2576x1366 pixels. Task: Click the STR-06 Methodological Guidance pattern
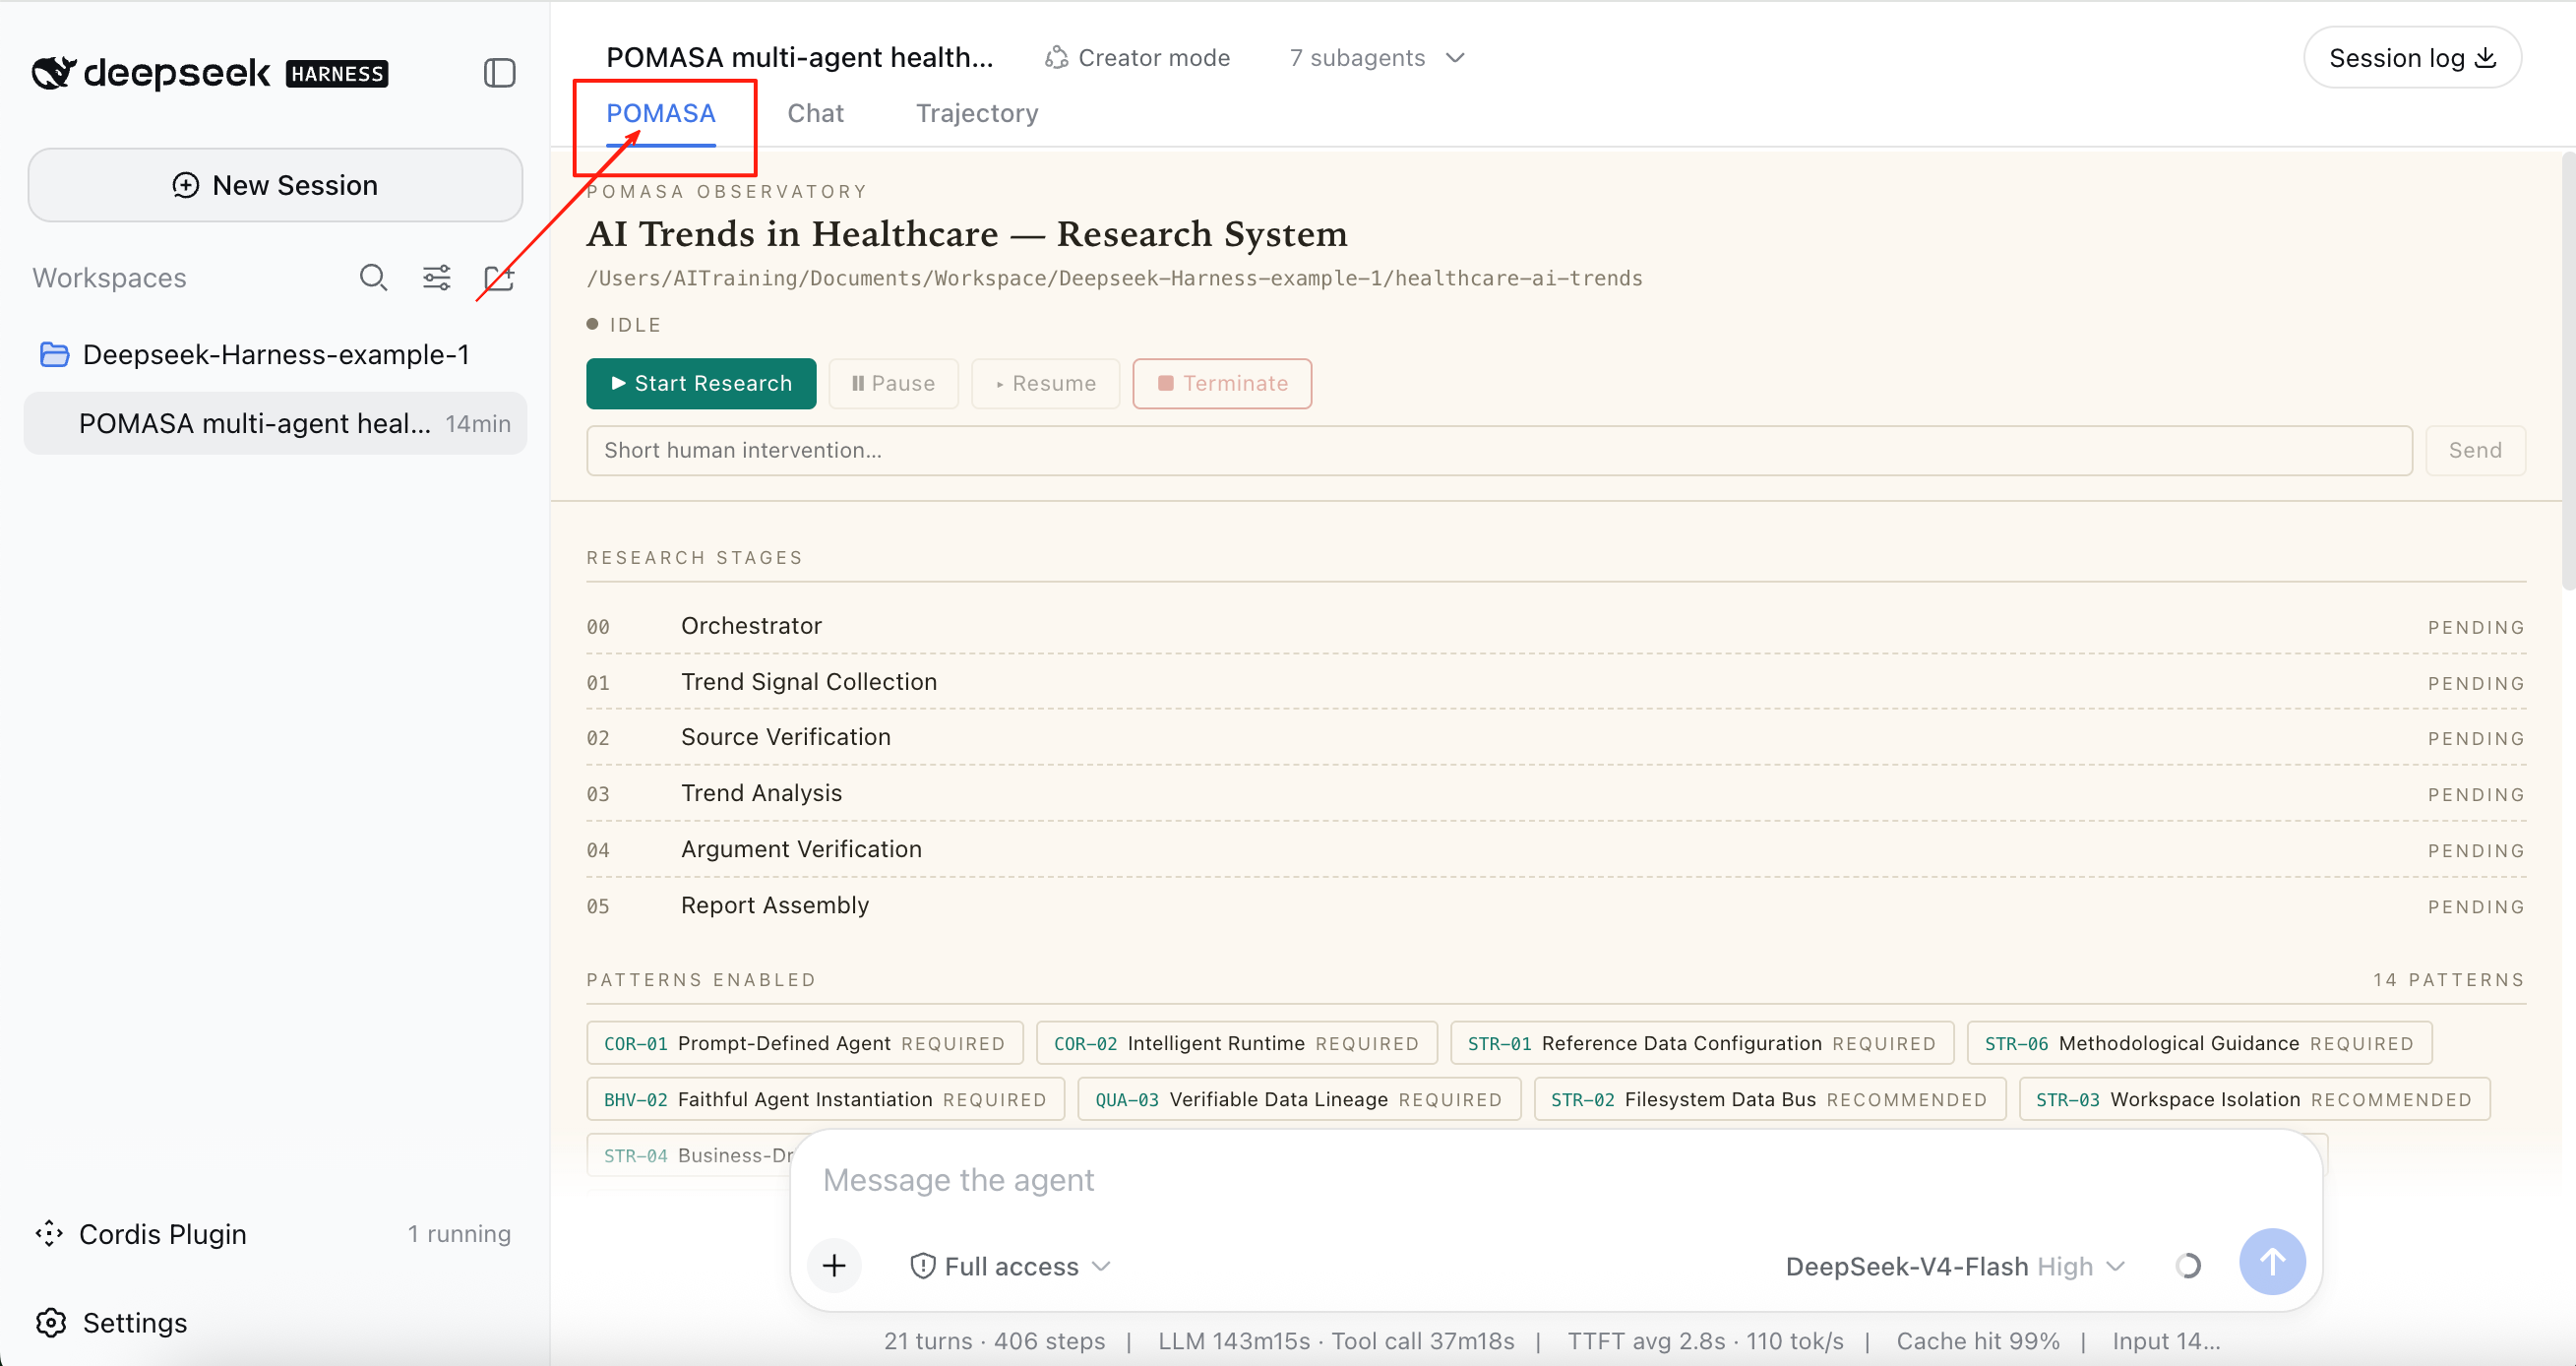2199,1043
